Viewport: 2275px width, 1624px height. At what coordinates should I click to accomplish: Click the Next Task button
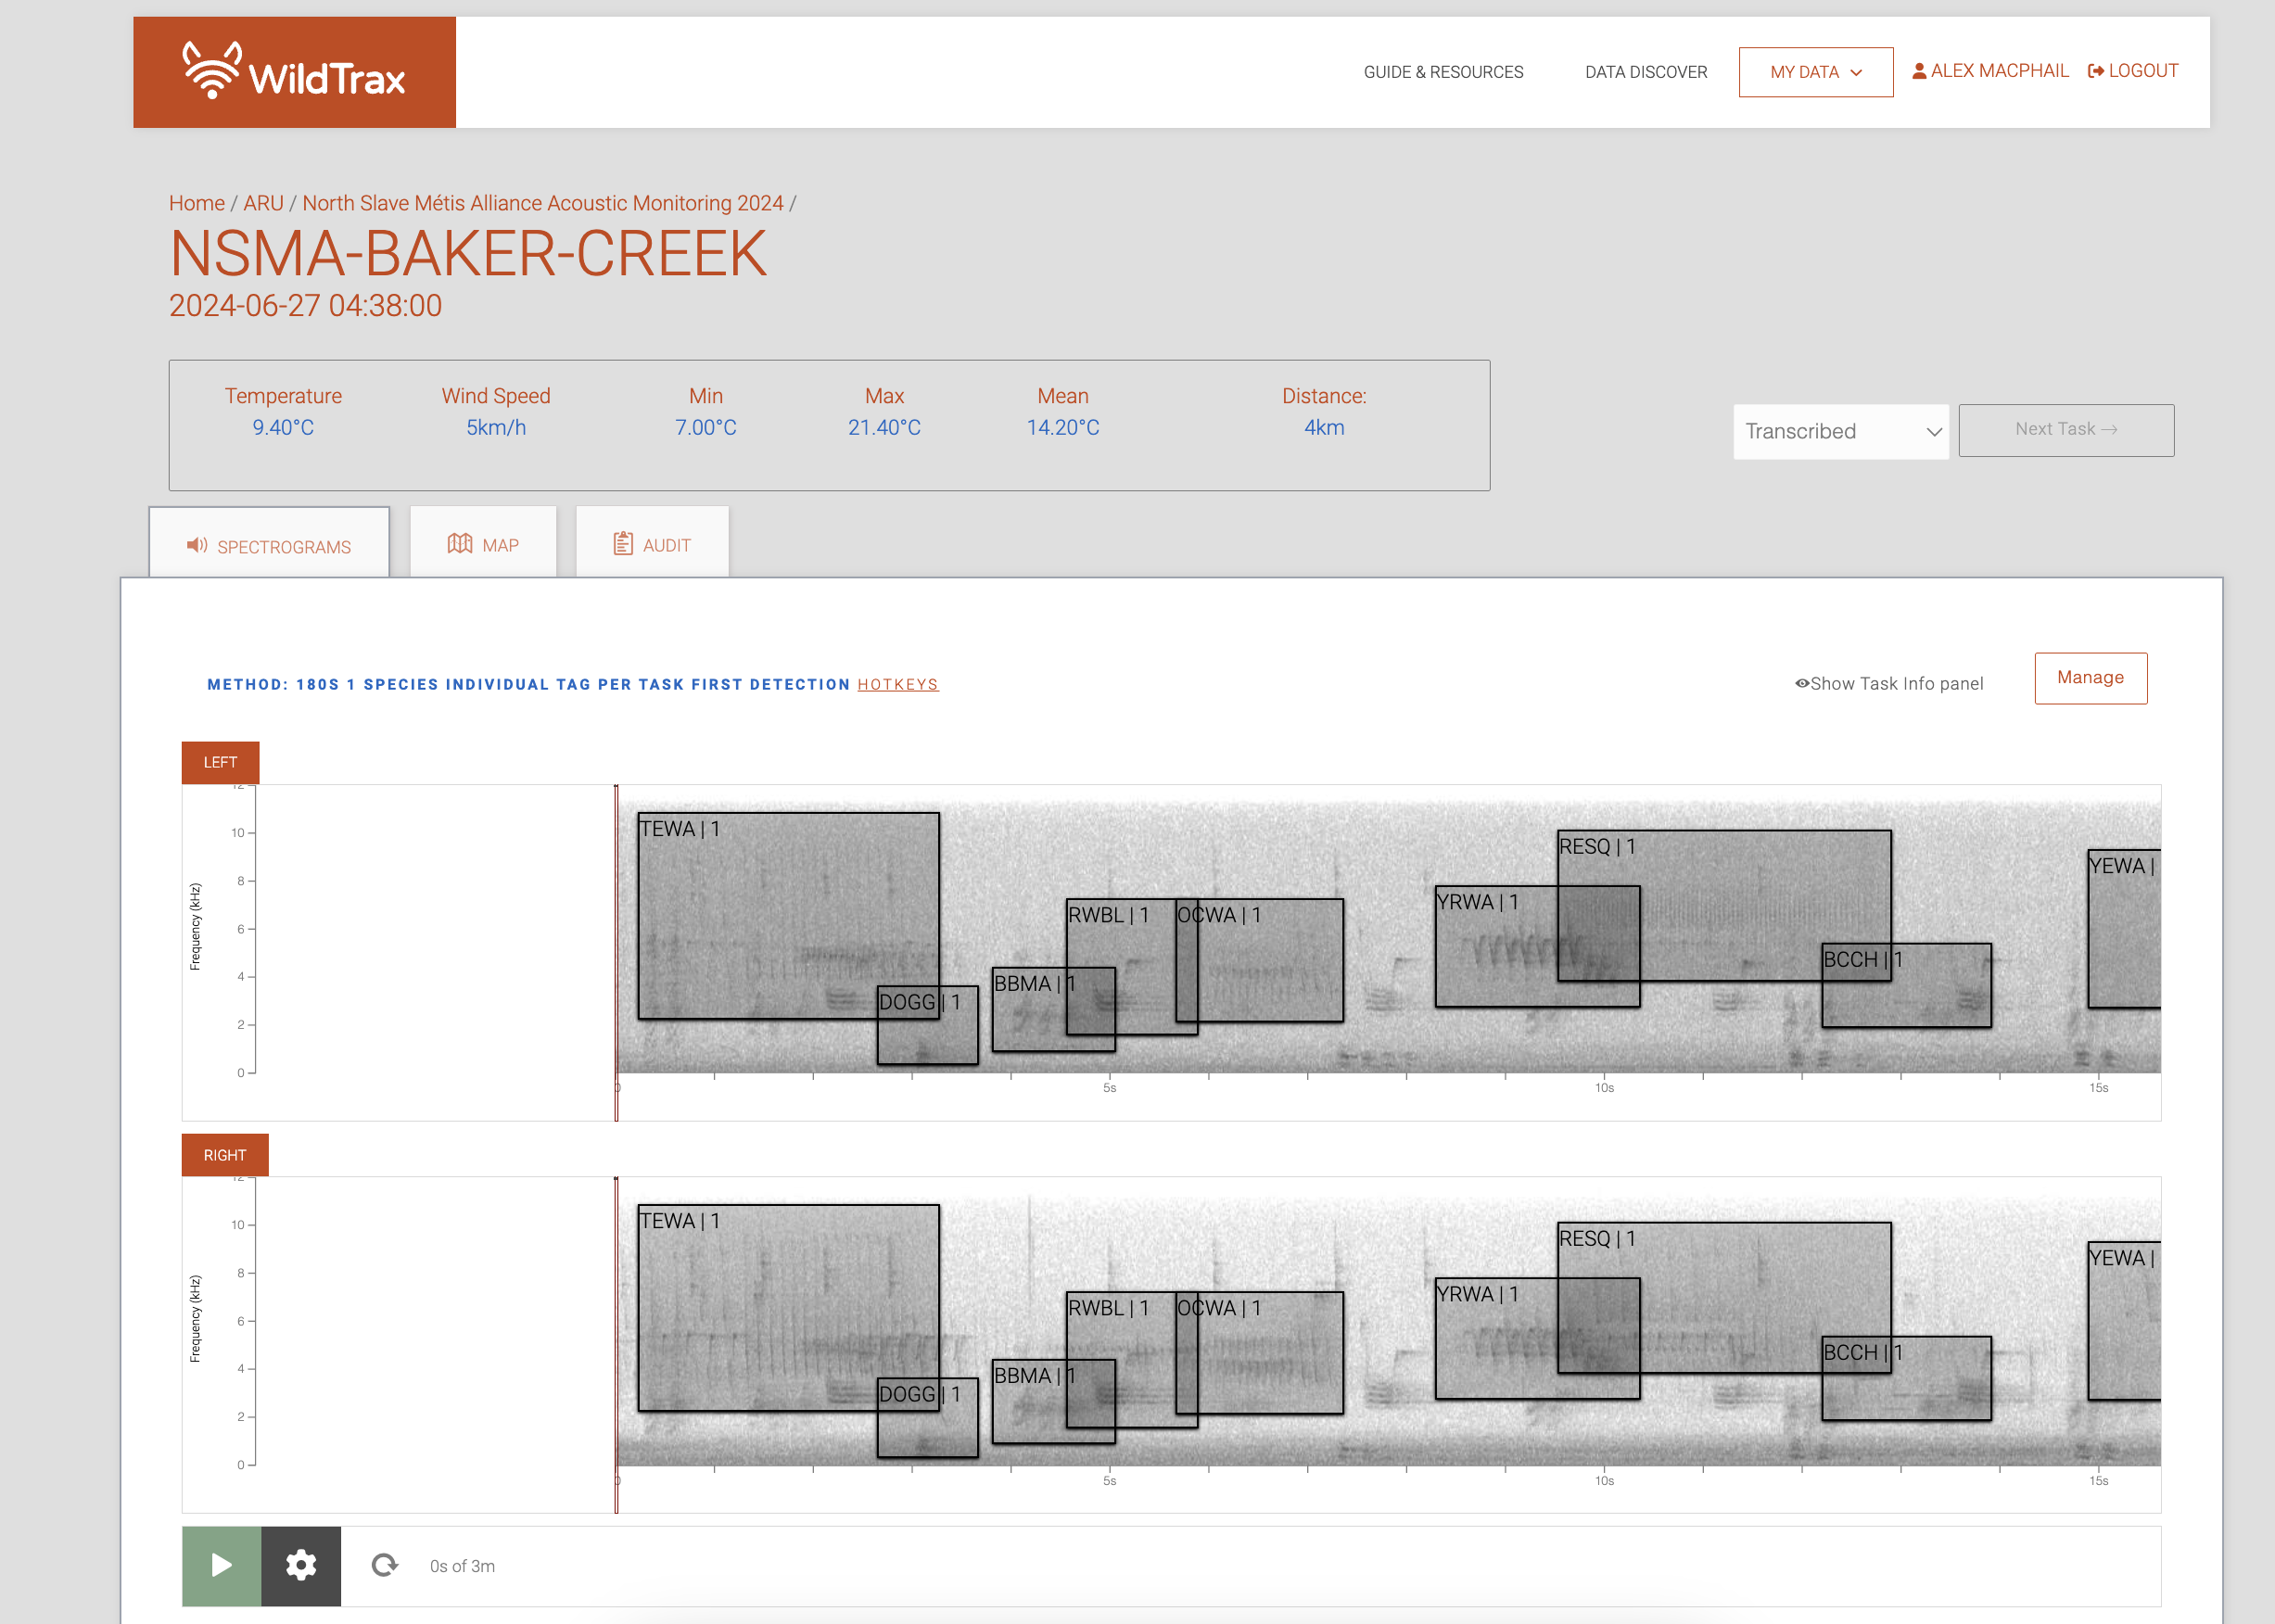click(2065, 430)
